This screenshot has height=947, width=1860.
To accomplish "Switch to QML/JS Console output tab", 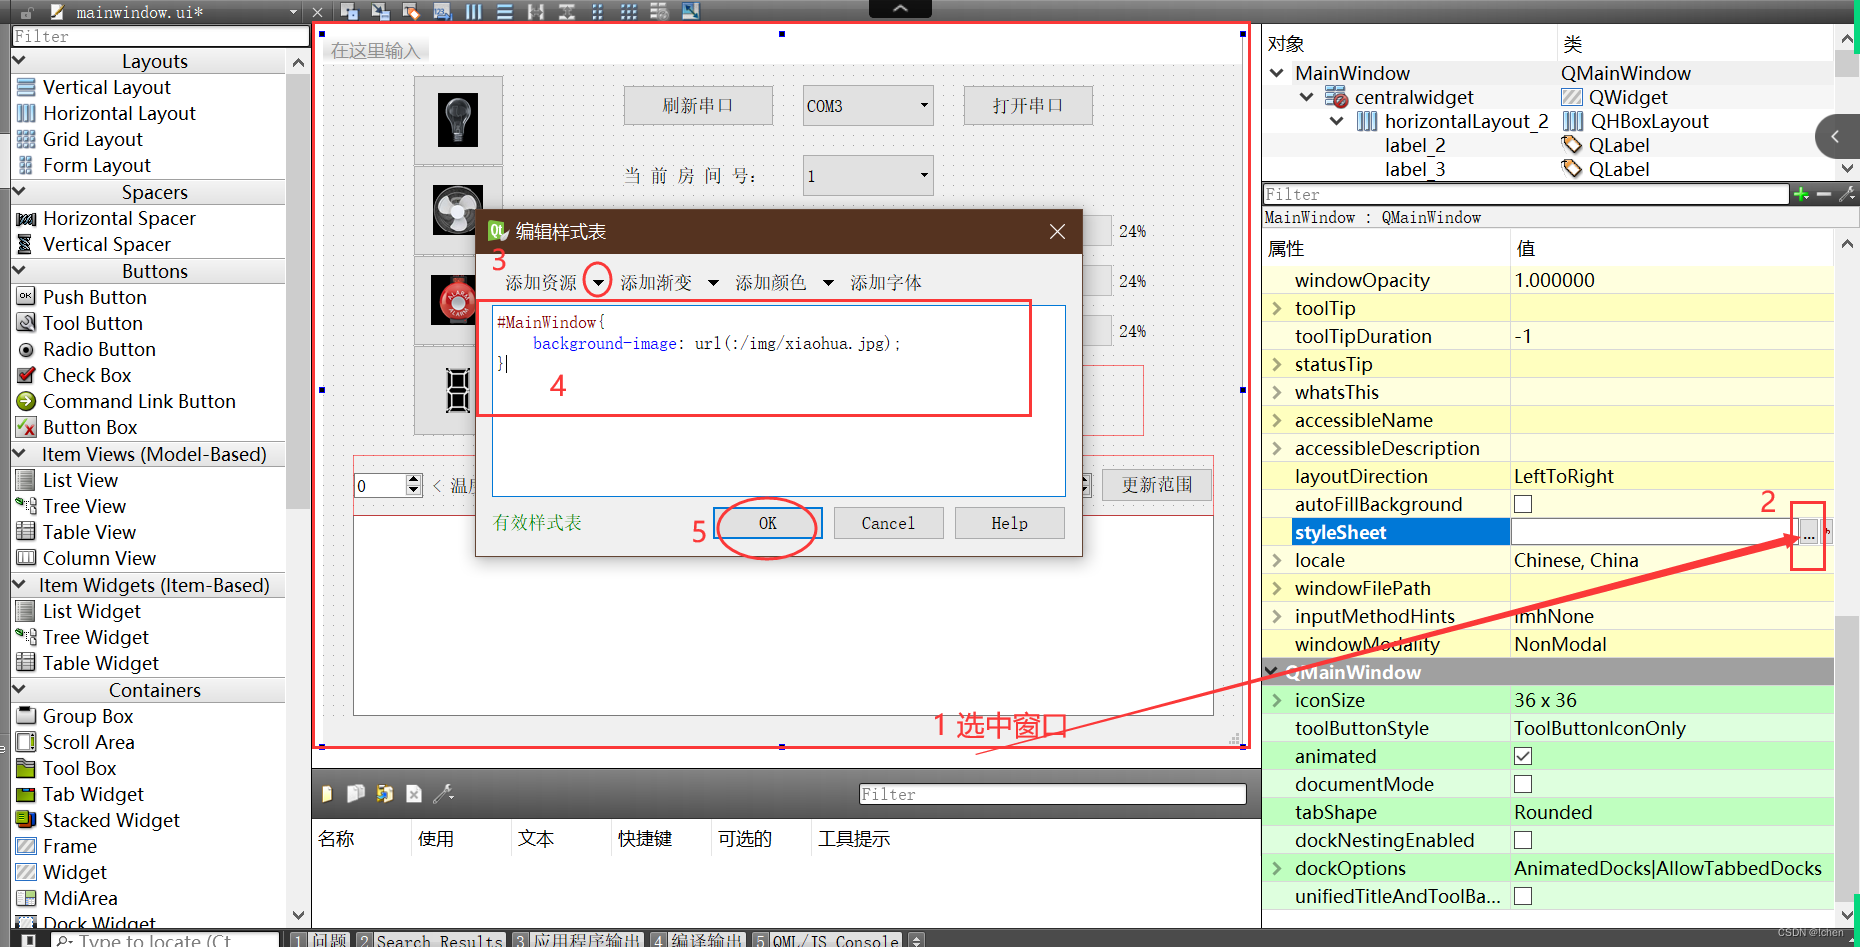I will [x=826, y=939].
